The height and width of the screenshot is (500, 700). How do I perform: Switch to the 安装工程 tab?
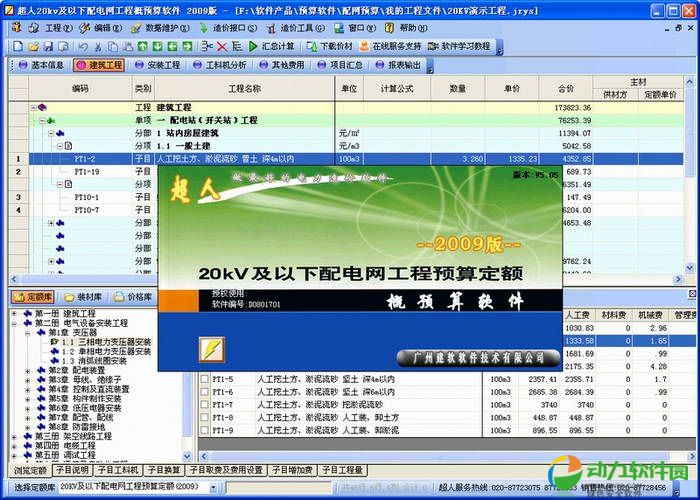[x=163, y=65]
